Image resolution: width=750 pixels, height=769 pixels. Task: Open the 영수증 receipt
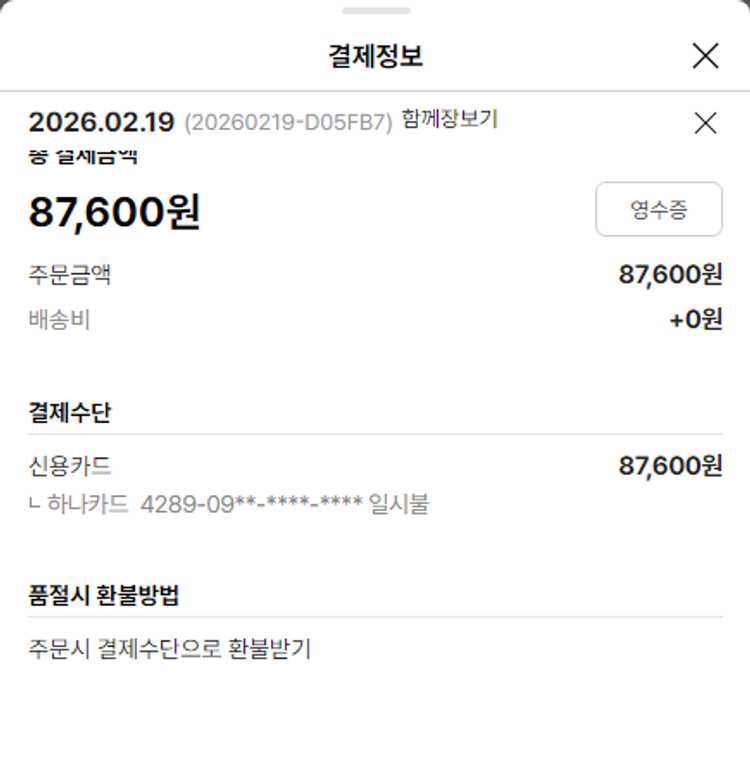point(658,209)
